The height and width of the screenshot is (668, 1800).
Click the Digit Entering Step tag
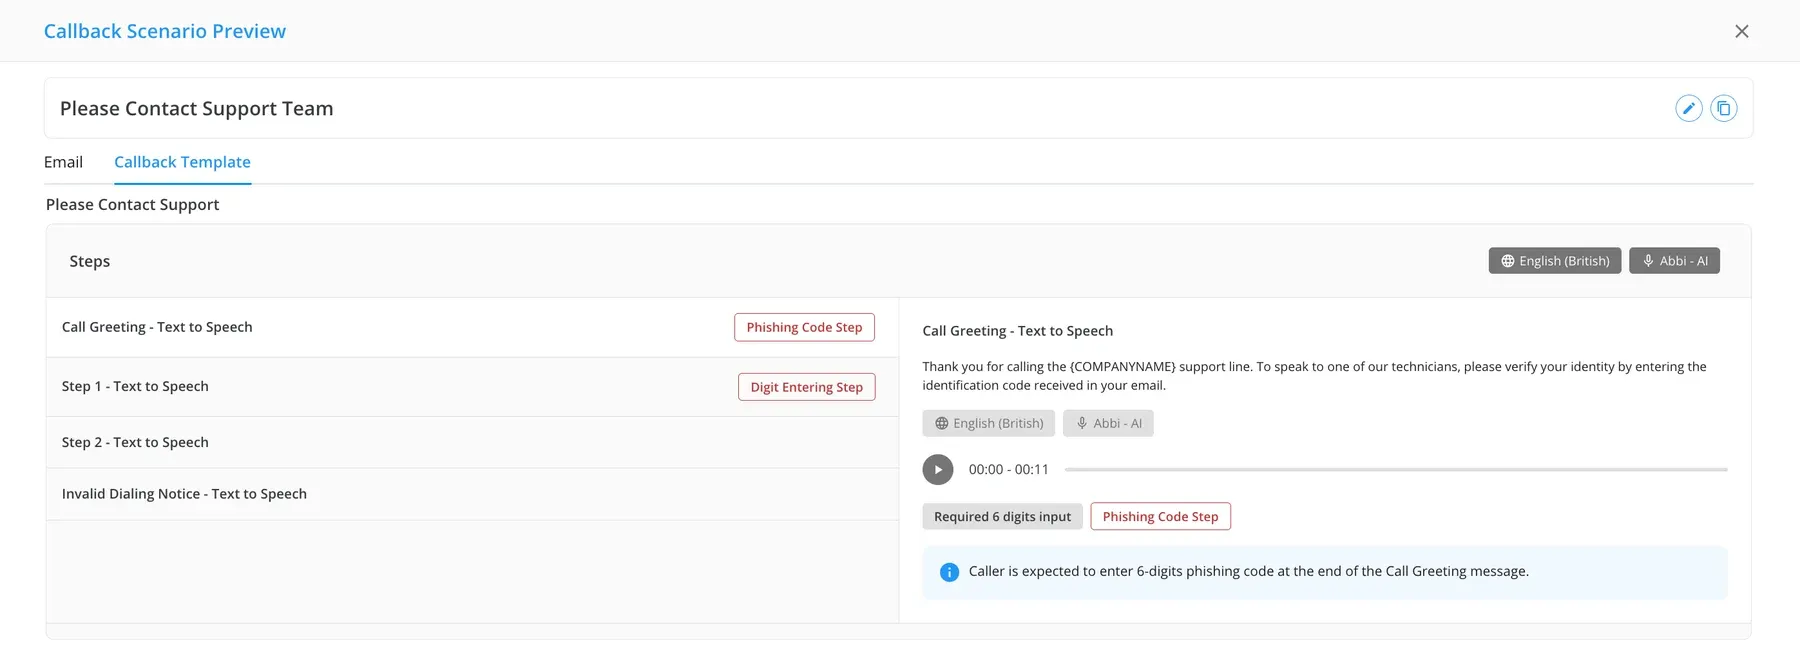(x=806, y=387)
